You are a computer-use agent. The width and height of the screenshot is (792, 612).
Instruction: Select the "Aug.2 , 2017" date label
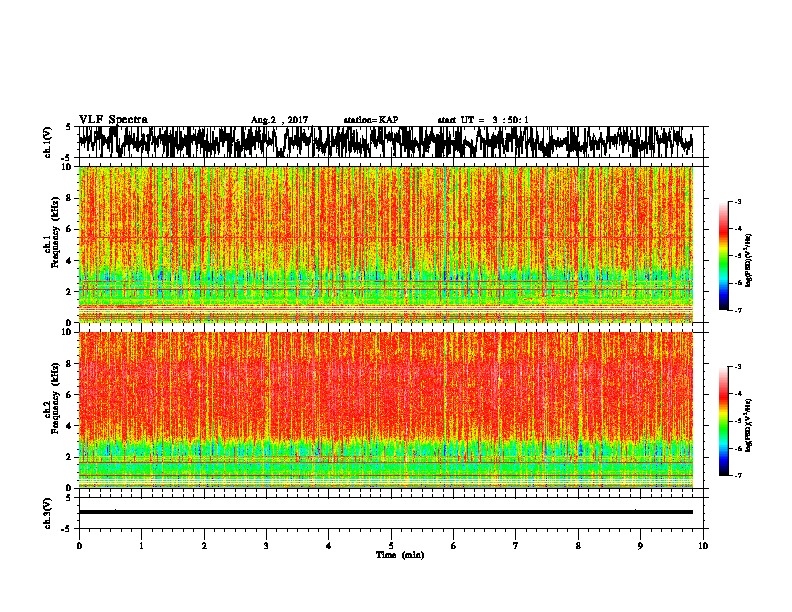tap(279, 120)
